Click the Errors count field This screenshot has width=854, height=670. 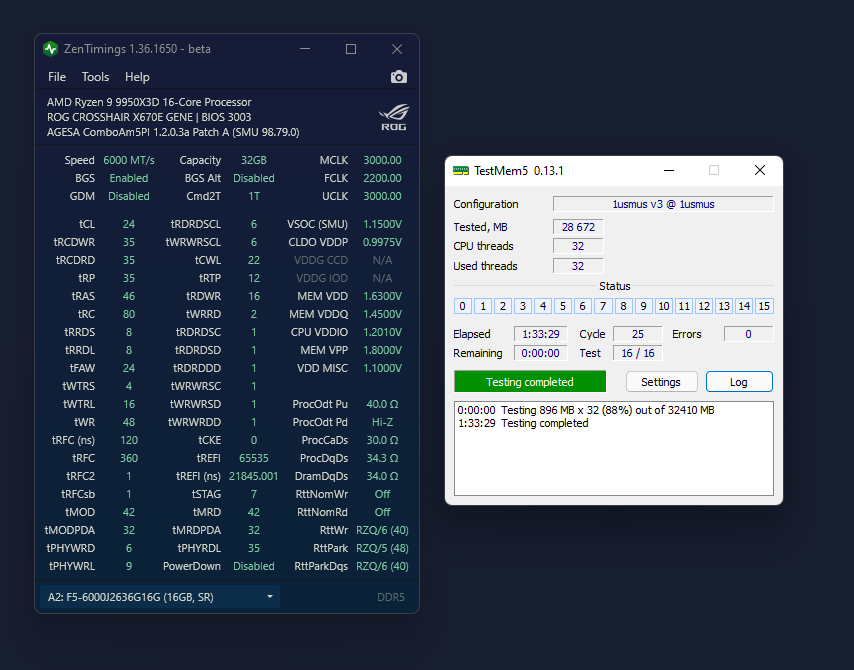tap(748, 334)
